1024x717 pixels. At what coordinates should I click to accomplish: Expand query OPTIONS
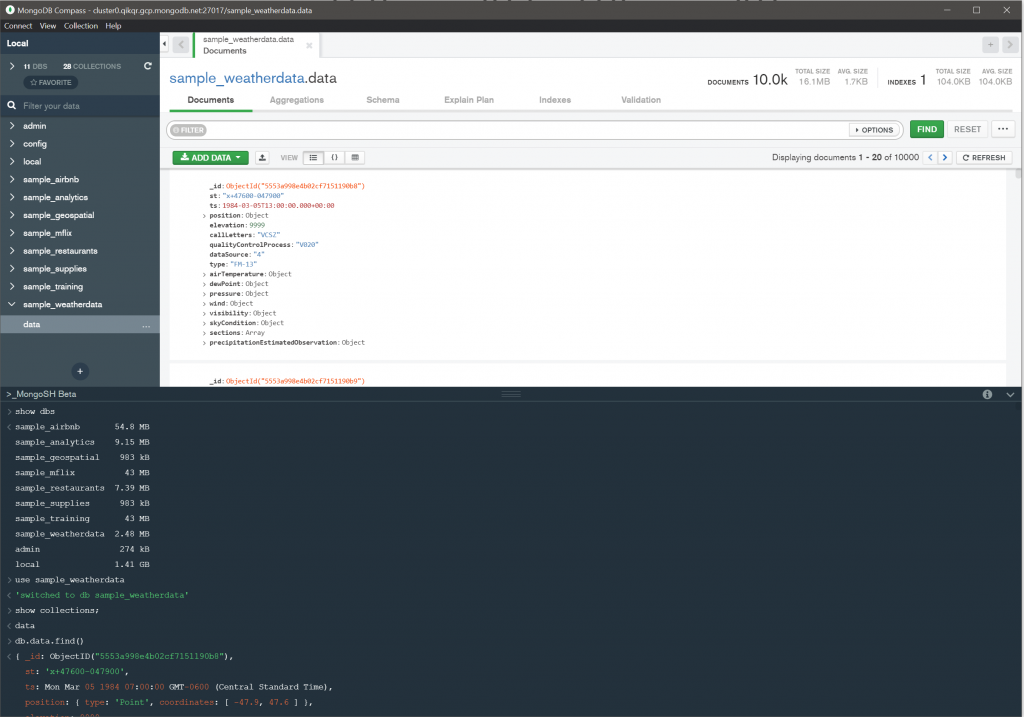point(874,130)
